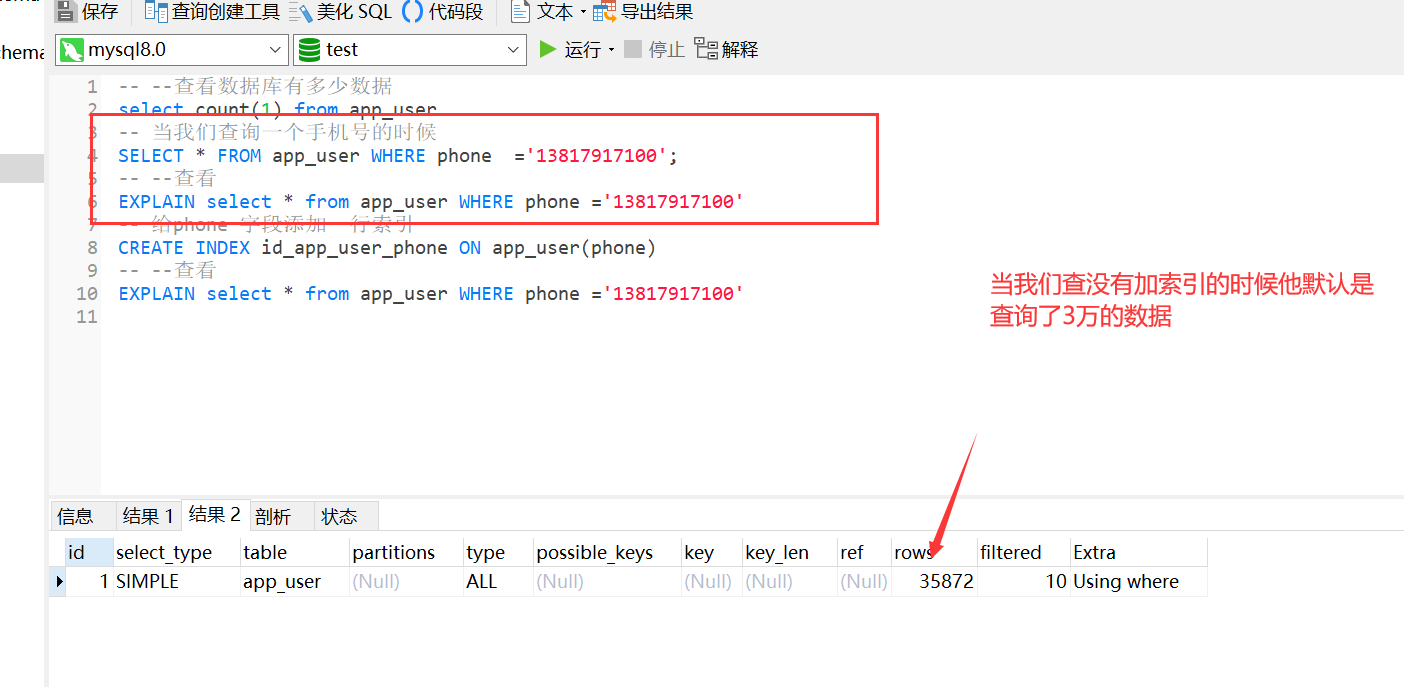Select the 35872 rows value cell
The image size is (1404, 687).
934,581
